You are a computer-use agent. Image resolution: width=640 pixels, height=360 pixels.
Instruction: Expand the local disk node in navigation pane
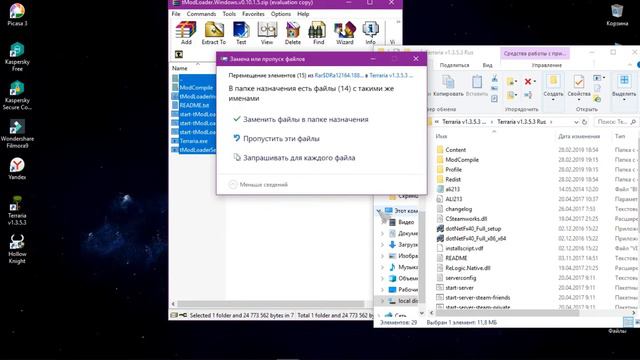click(382, 301)
